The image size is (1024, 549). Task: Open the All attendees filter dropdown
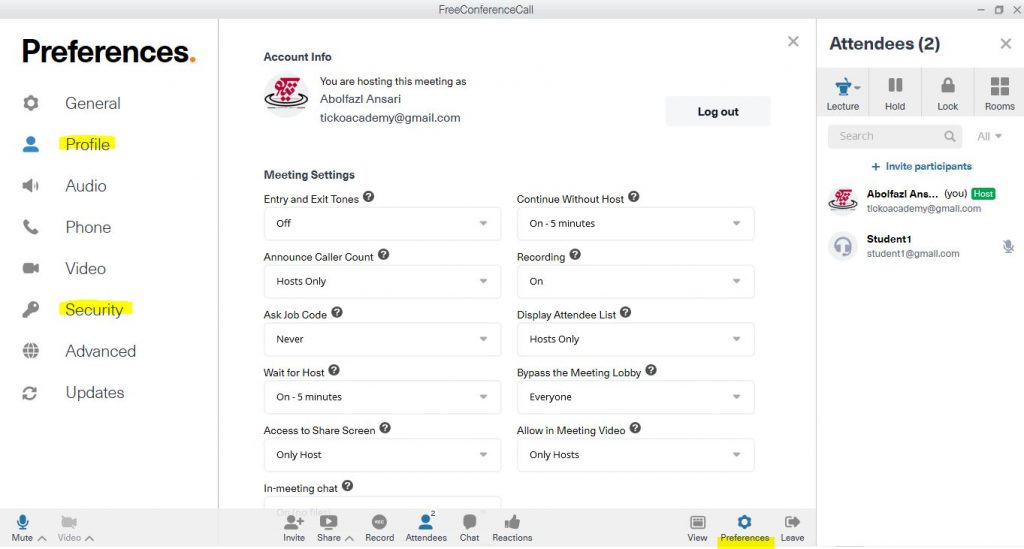[989, 136]
